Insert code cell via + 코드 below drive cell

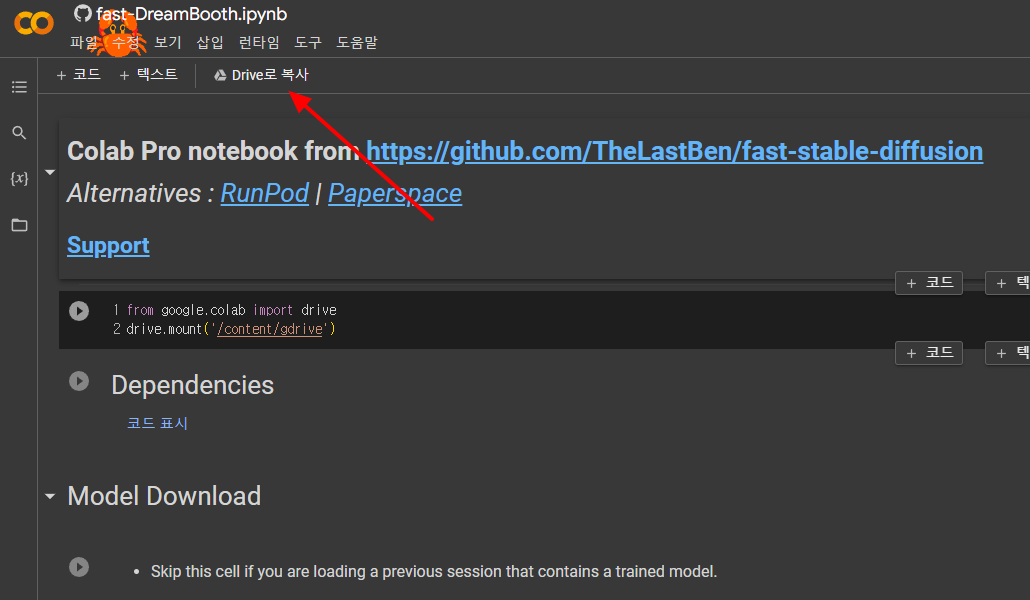929,353
